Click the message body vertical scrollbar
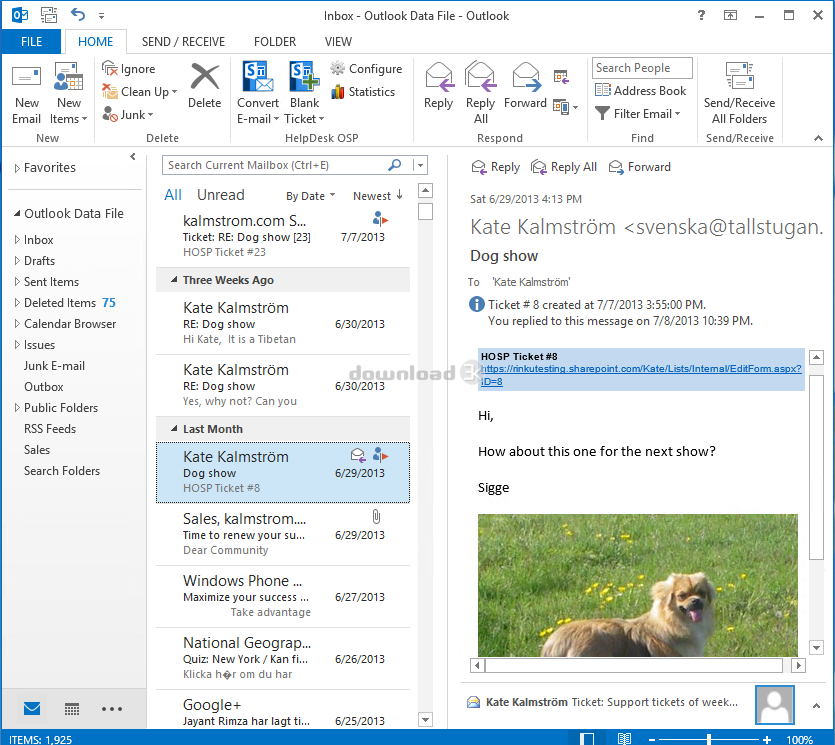 tap(816, 467)
